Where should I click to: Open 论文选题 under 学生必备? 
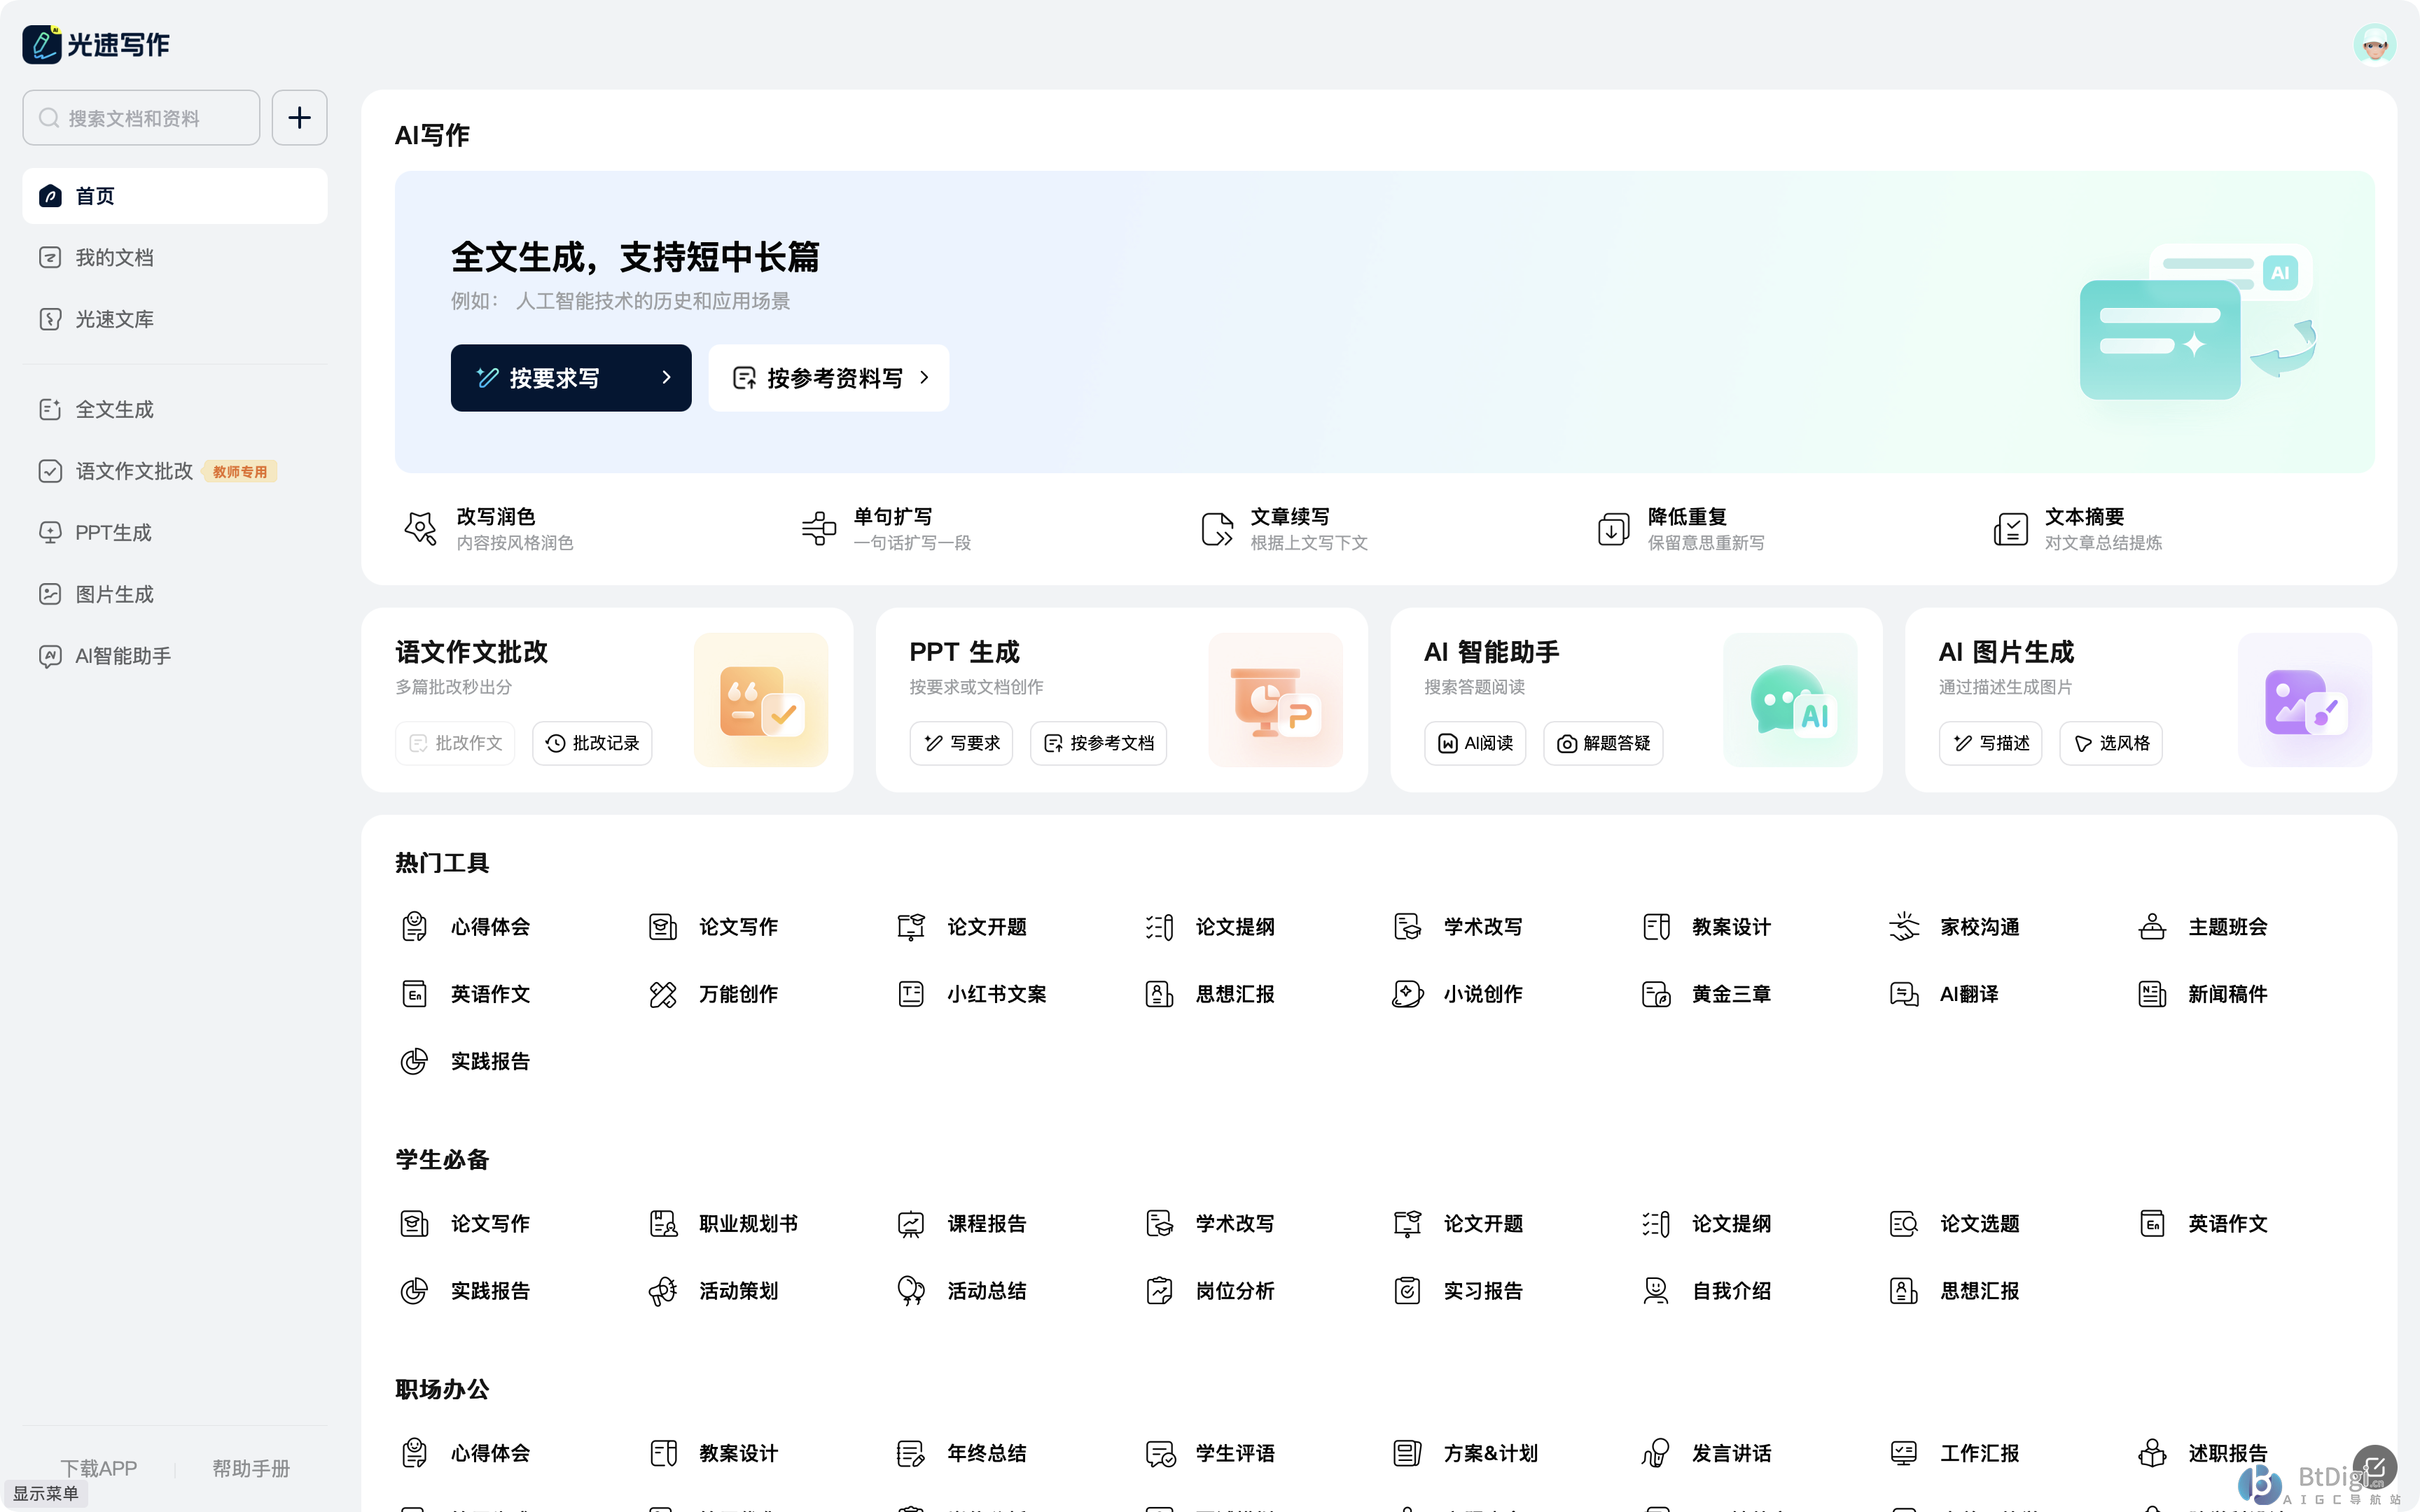[x=1954, y=1224]
